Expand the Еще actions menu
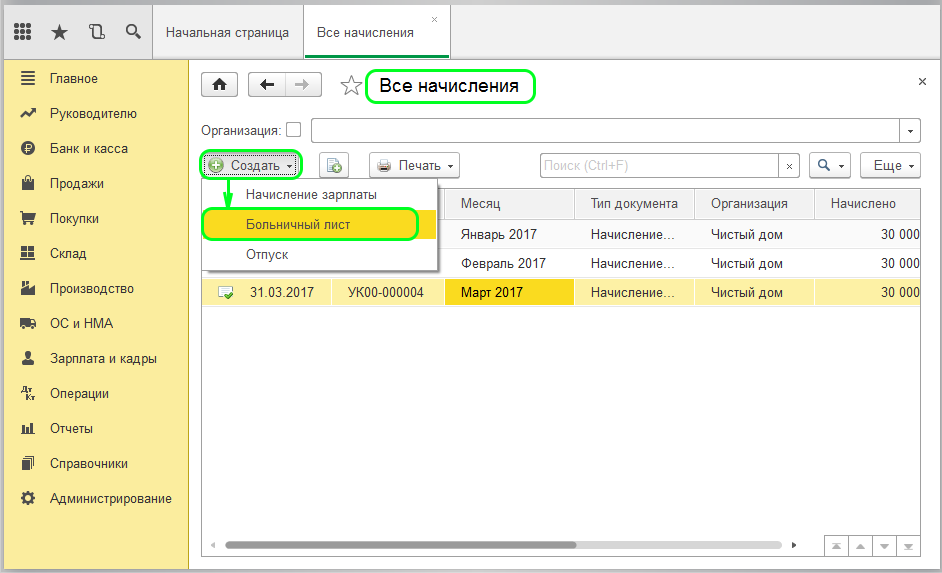942x573 pixels. pyautogui.click(x=889, y=166)
